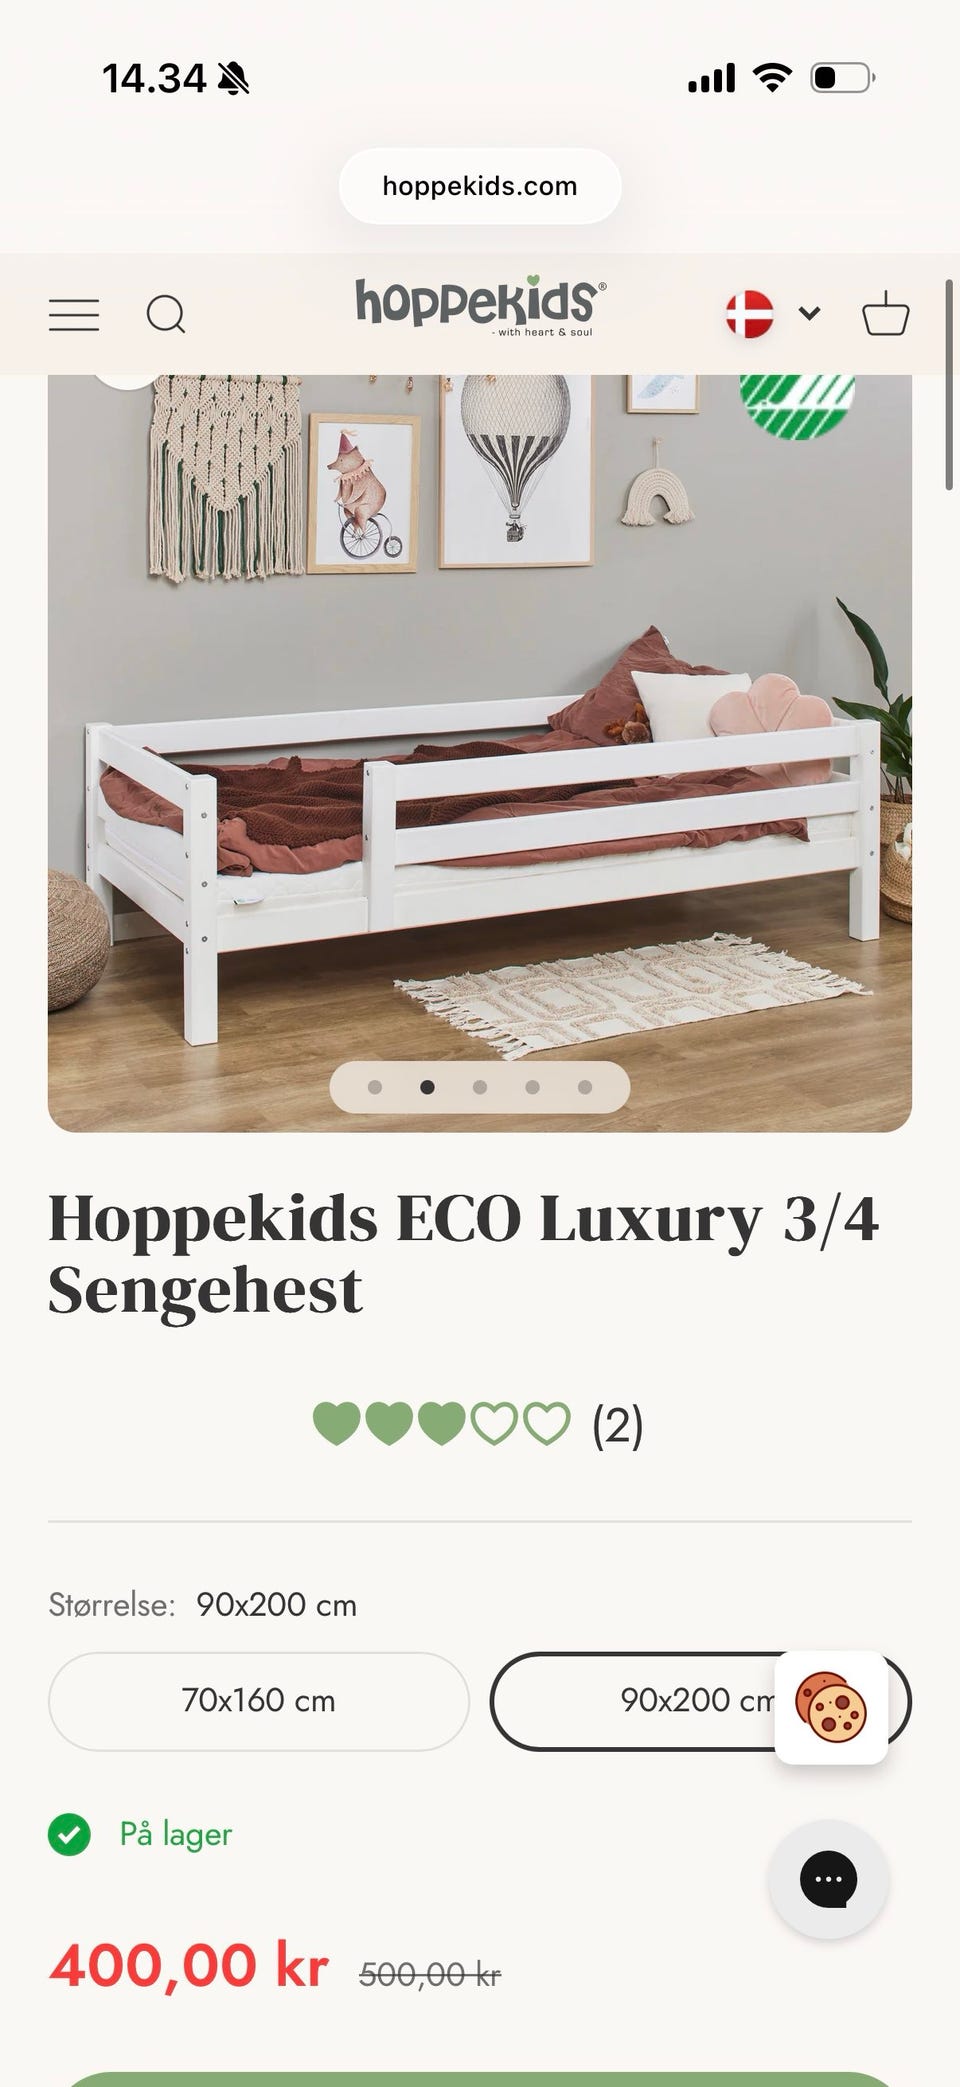Tap the hoppekids.com address bar
Screen dimensions: 960x2087
click(x=480, y=186)
